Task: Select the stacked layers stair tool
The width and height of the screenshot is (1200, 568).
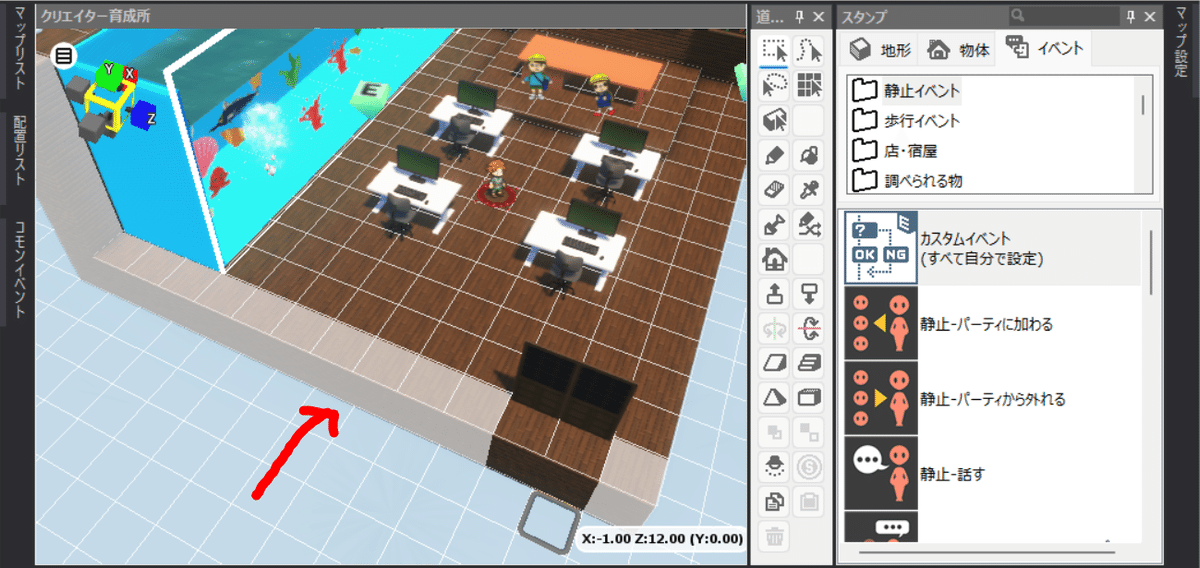Action: (810, 364)
